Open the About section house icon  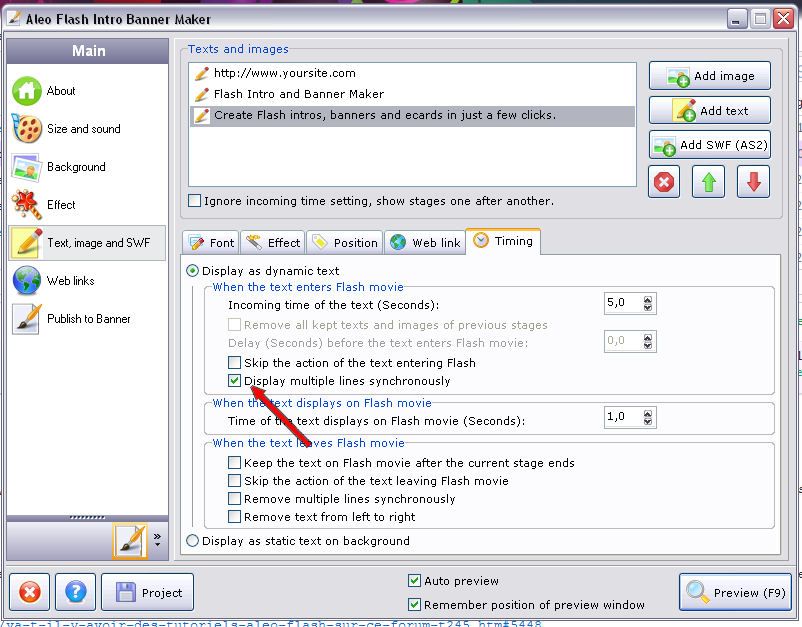click(x=27, y=91)
